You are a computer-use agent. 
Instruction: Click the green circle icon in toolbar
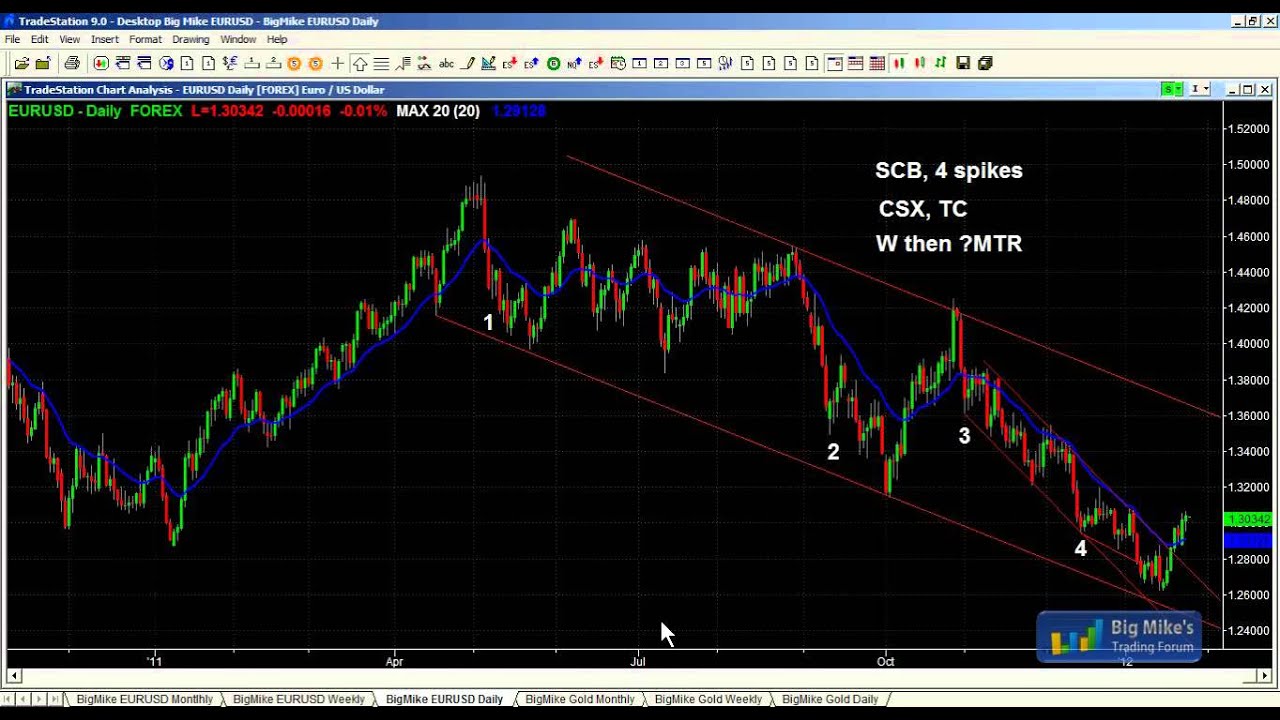click(553, 63)
